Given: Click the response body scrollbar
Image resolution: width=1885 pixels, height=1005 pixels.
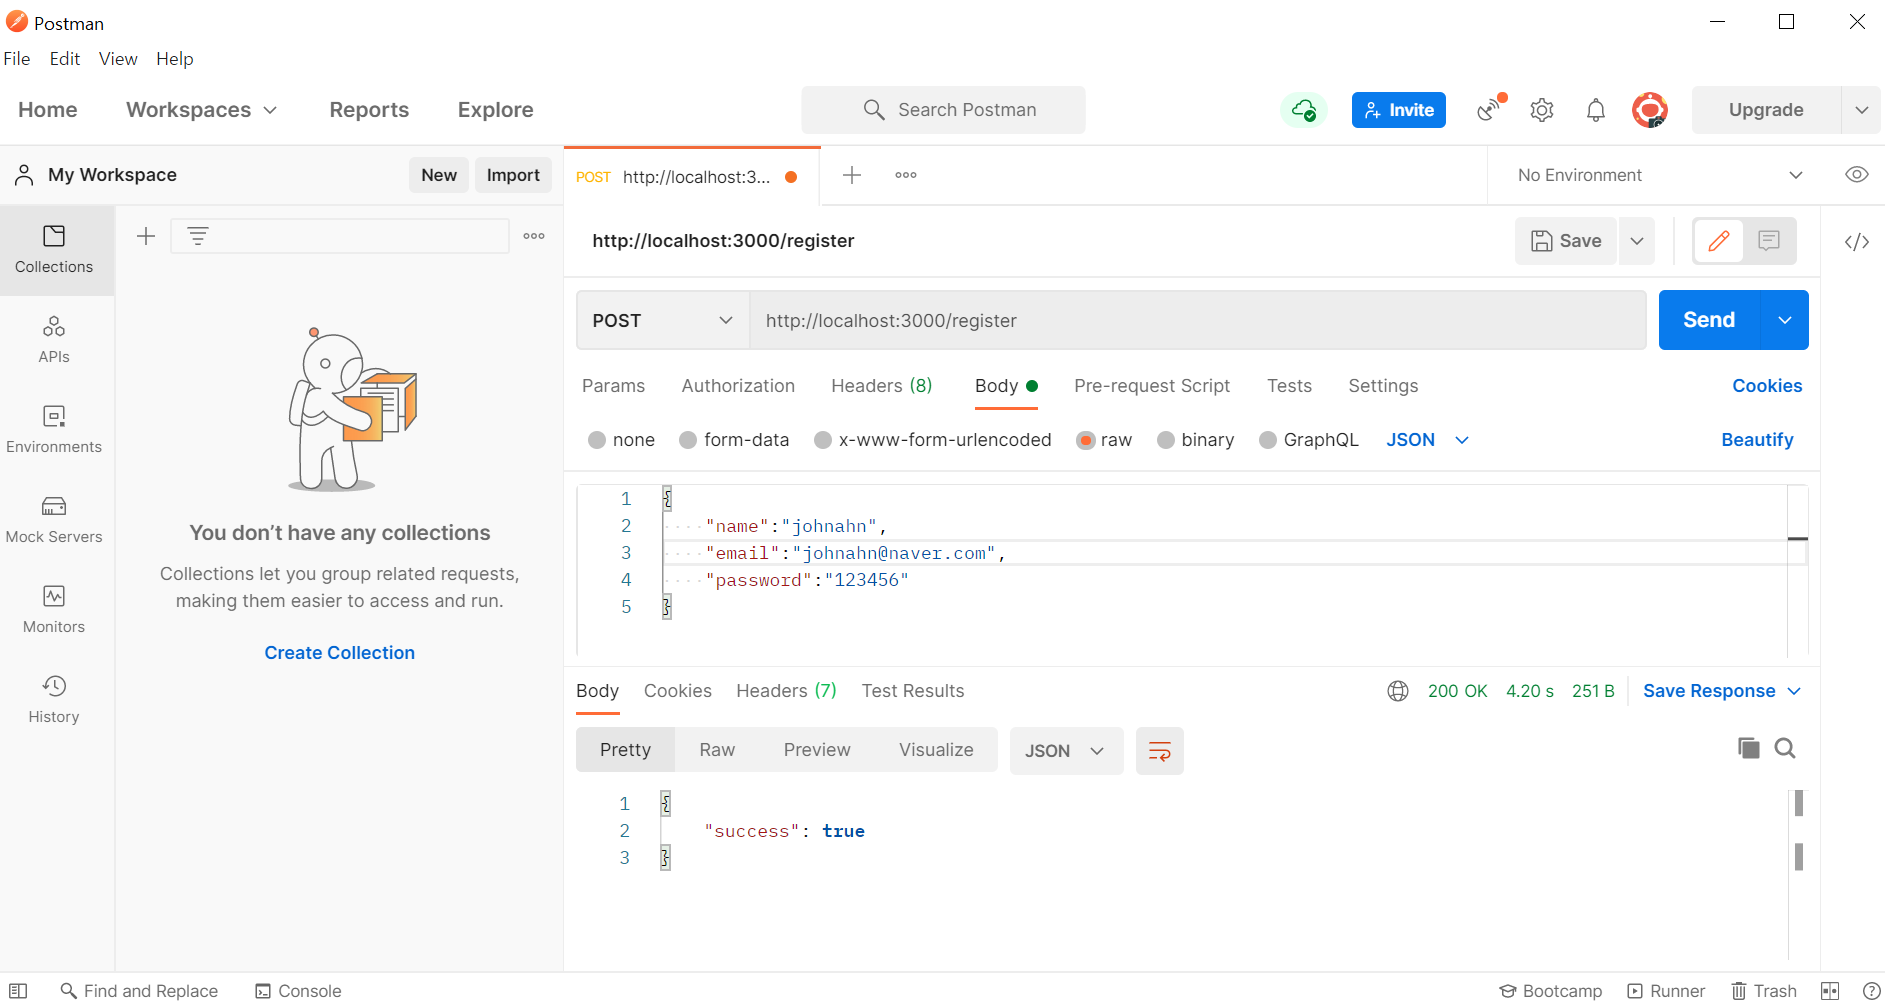Looking at the screenshot, I should (x=1799, y=830).
